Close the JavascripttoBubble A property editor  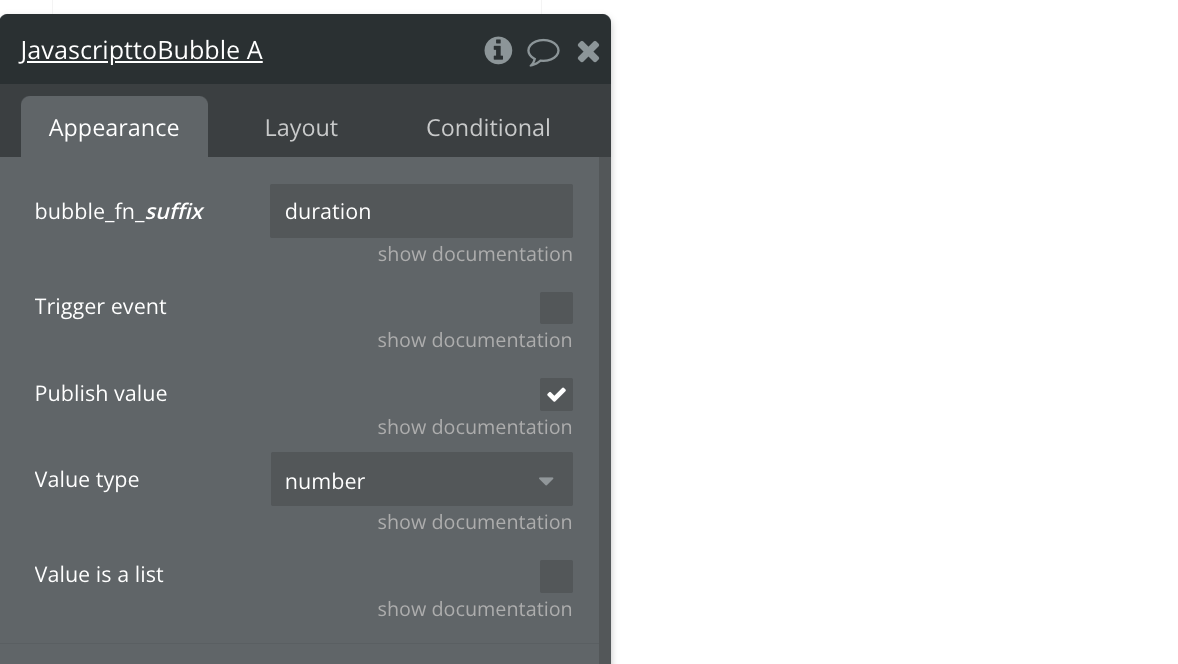(588, 51)
